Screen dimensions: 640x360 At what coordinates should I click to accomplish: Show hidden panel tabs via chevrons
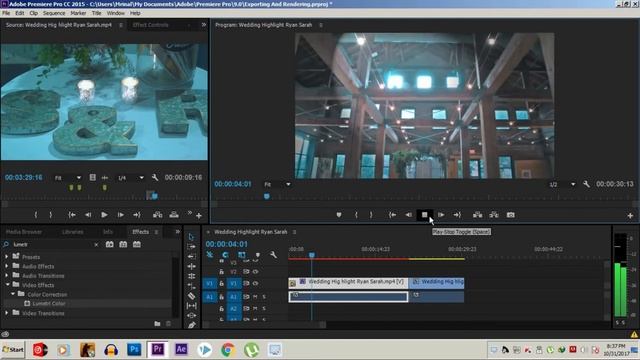[x=178, y=232]
